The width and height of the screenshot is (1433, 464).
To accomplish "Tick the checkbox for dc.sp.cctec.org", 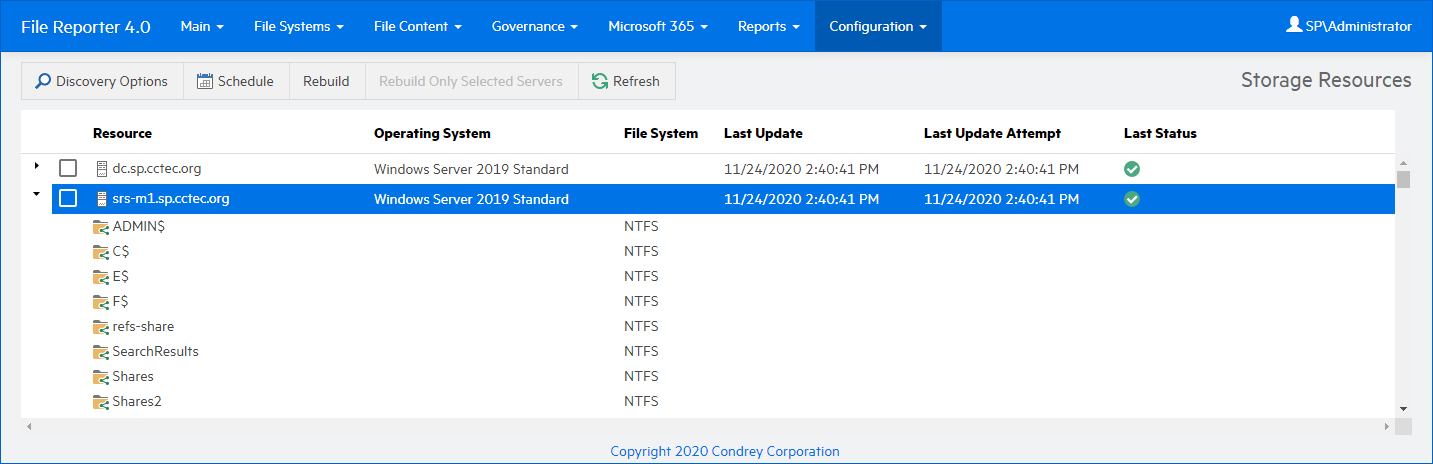I will click(x=68, y=169).
